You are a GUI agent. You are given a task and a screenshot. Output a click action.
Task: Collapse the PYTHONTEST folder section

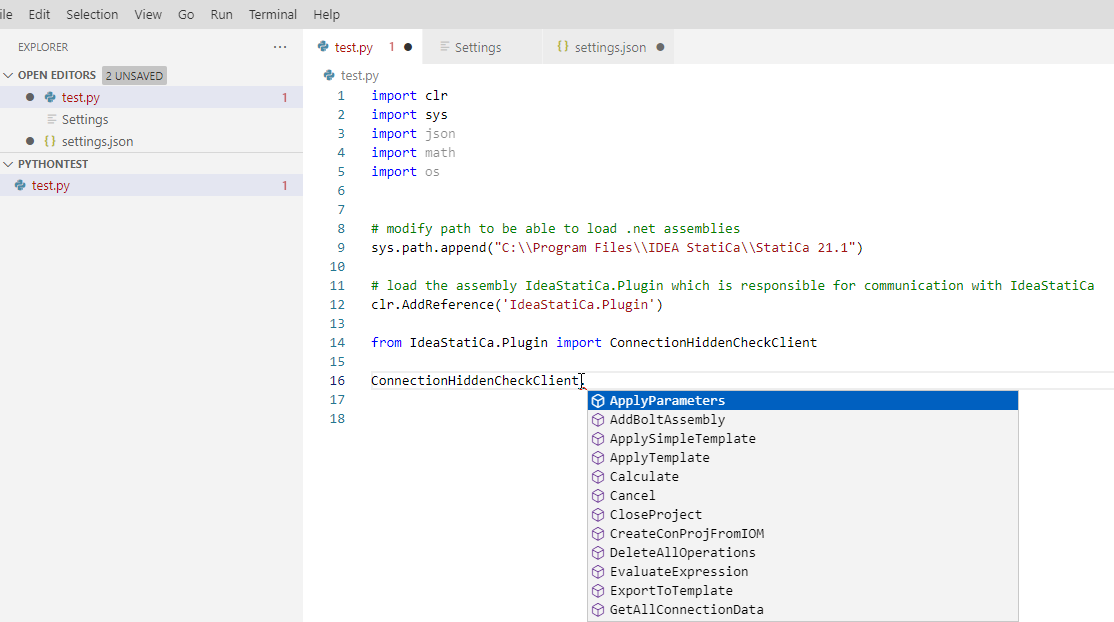pyautogui.click(x=9, y=164)
